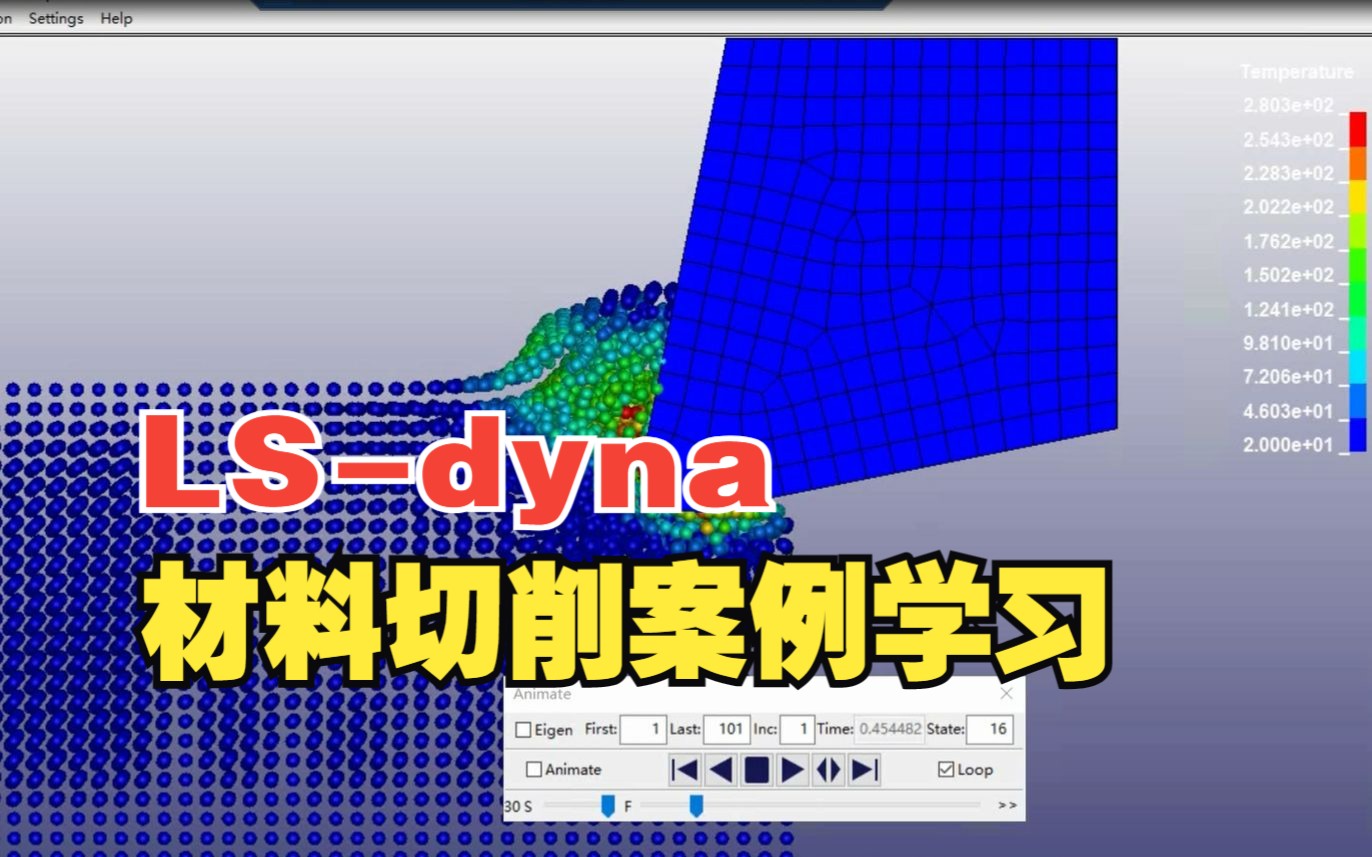Viewport: 1372px width, 857px height.
Task: Click the yellow legend color swatch
Action: (1357, 197)
